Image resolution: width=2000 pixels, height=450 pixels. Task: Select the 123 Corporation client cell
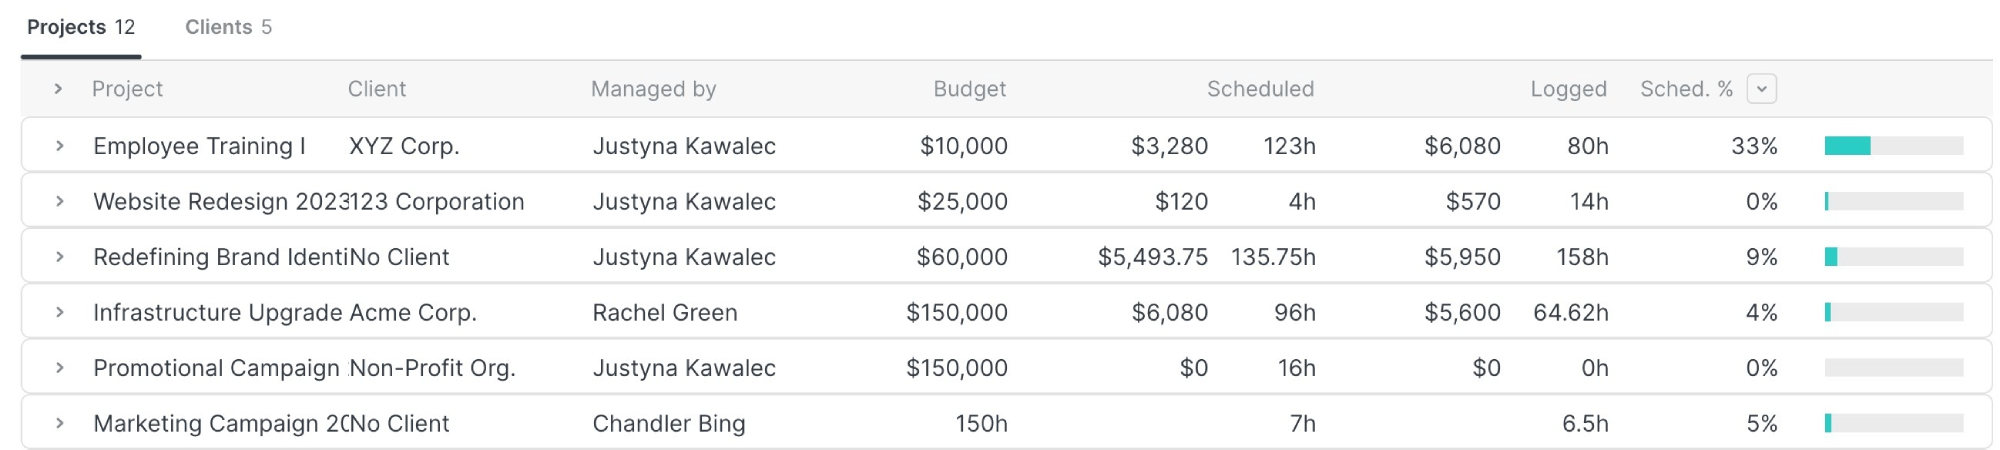(x=438, y=202)
